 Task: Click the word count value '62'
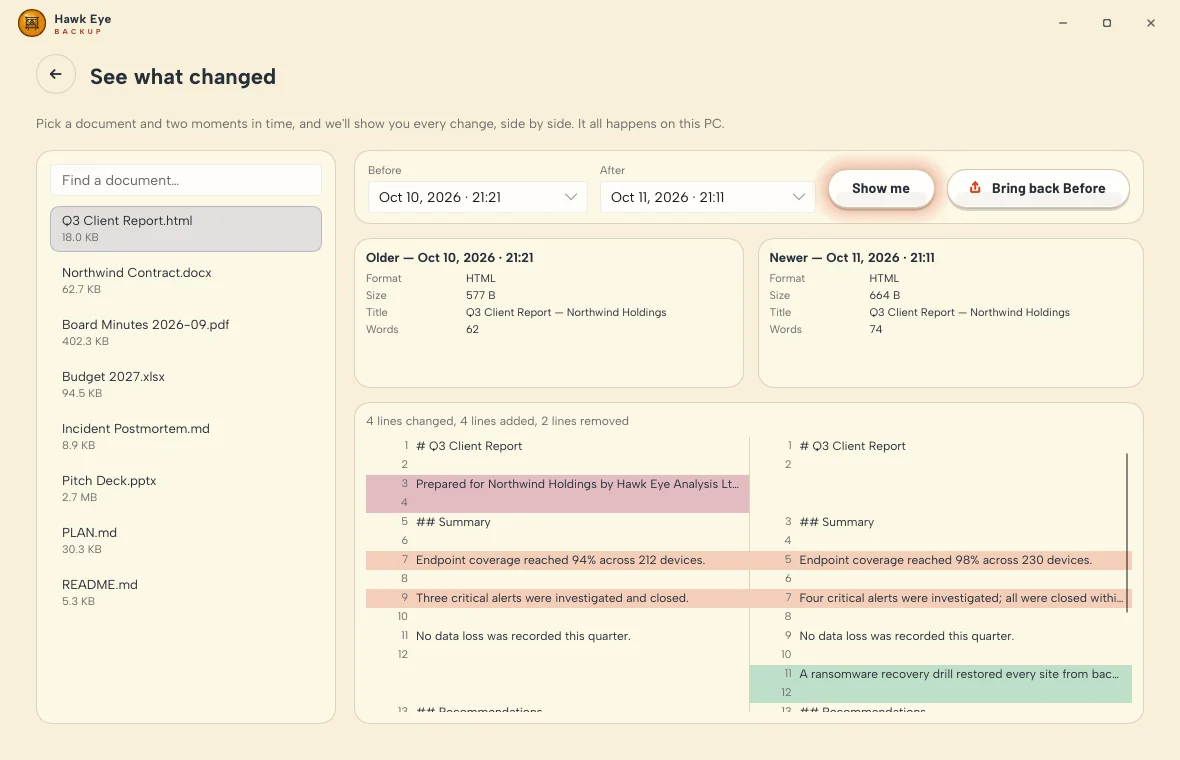472,329
